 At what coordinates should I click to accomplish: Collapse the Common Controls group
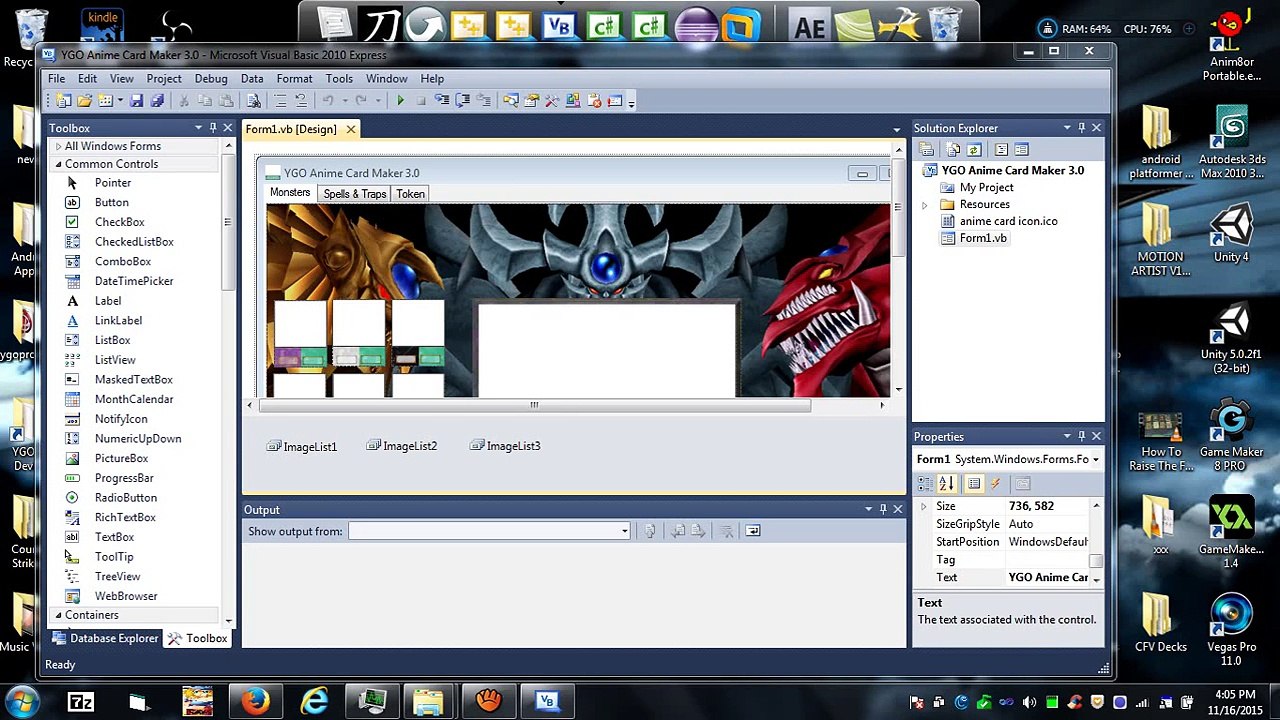pyautogui.click(x=58, y=164)
